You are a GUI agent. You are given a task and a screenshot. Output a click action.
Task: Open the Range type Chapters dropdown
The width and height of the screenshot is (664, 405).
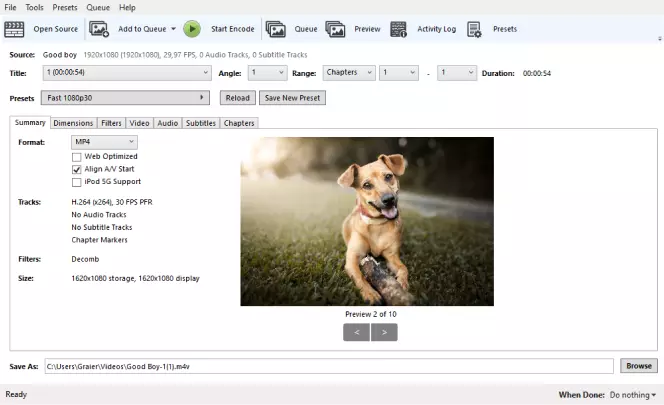coord(349,73)
